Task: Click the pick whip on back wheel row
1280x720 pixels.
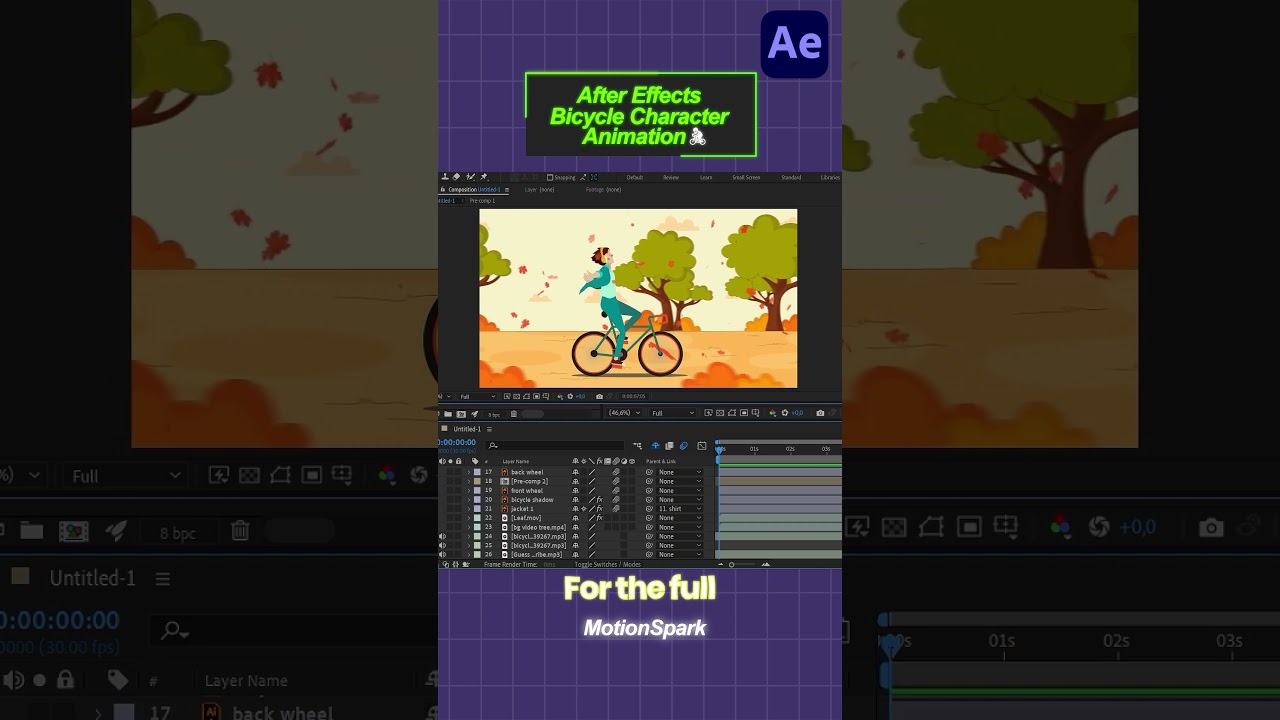Action: [649, 472]
